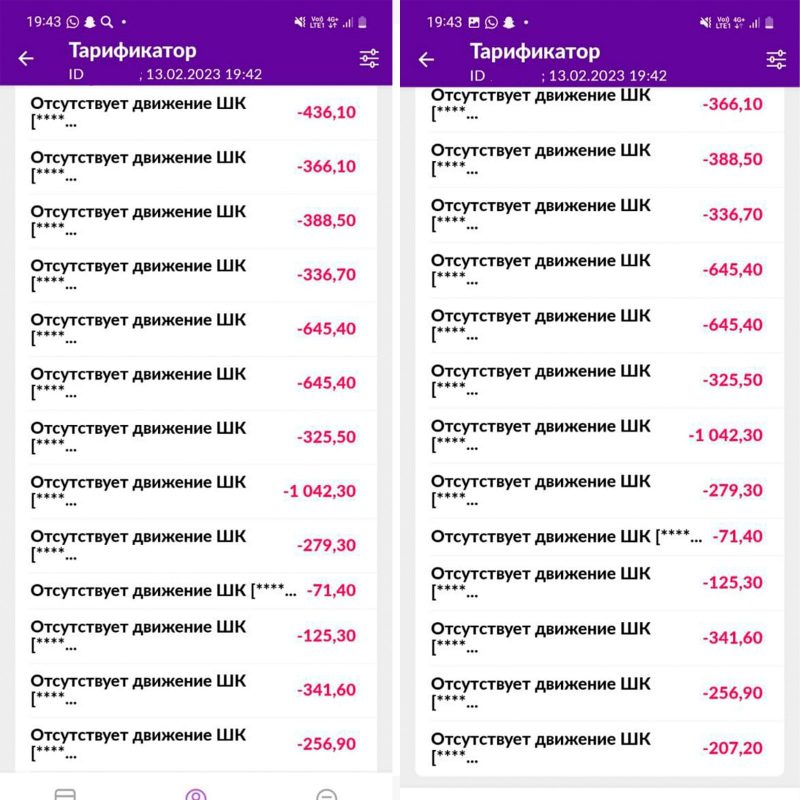Open the -388,50 entry on the left screen
Screen dimensions: 800x800
200,220
